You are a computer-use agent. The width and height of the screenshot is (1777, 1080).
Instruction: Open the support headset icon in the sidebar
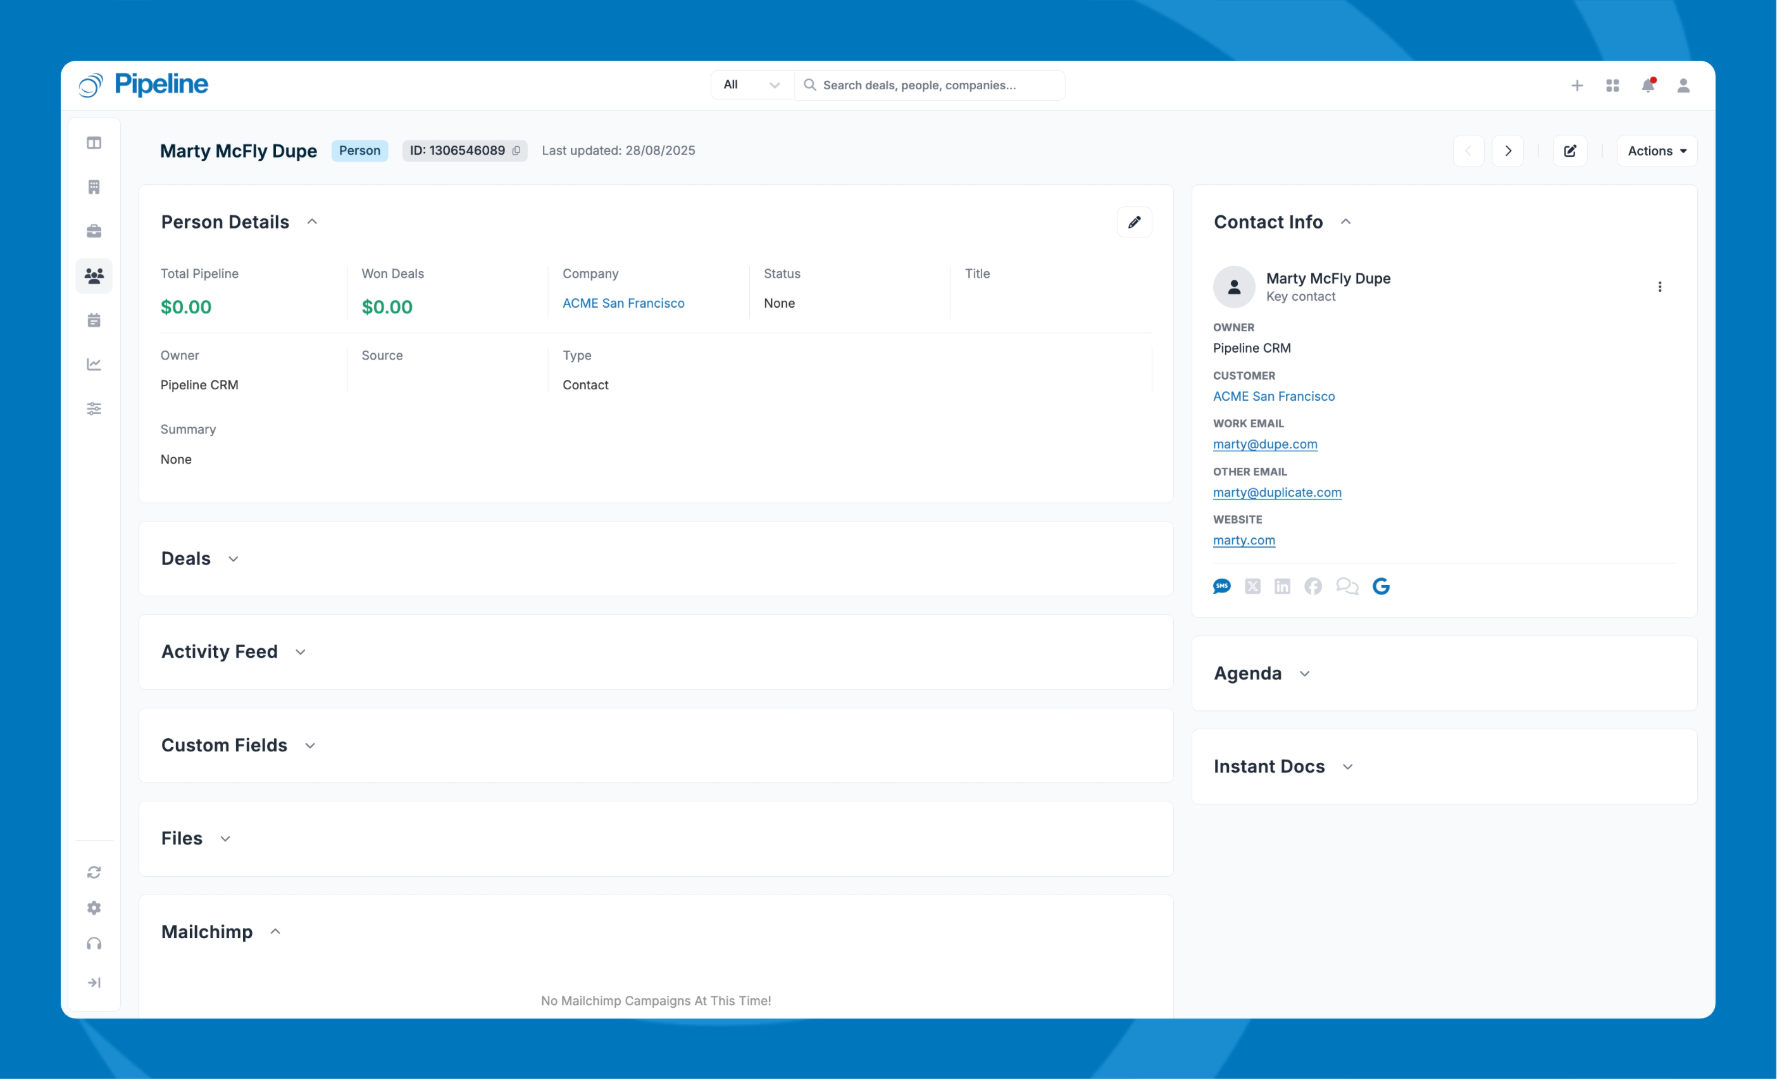coord(94,944)
